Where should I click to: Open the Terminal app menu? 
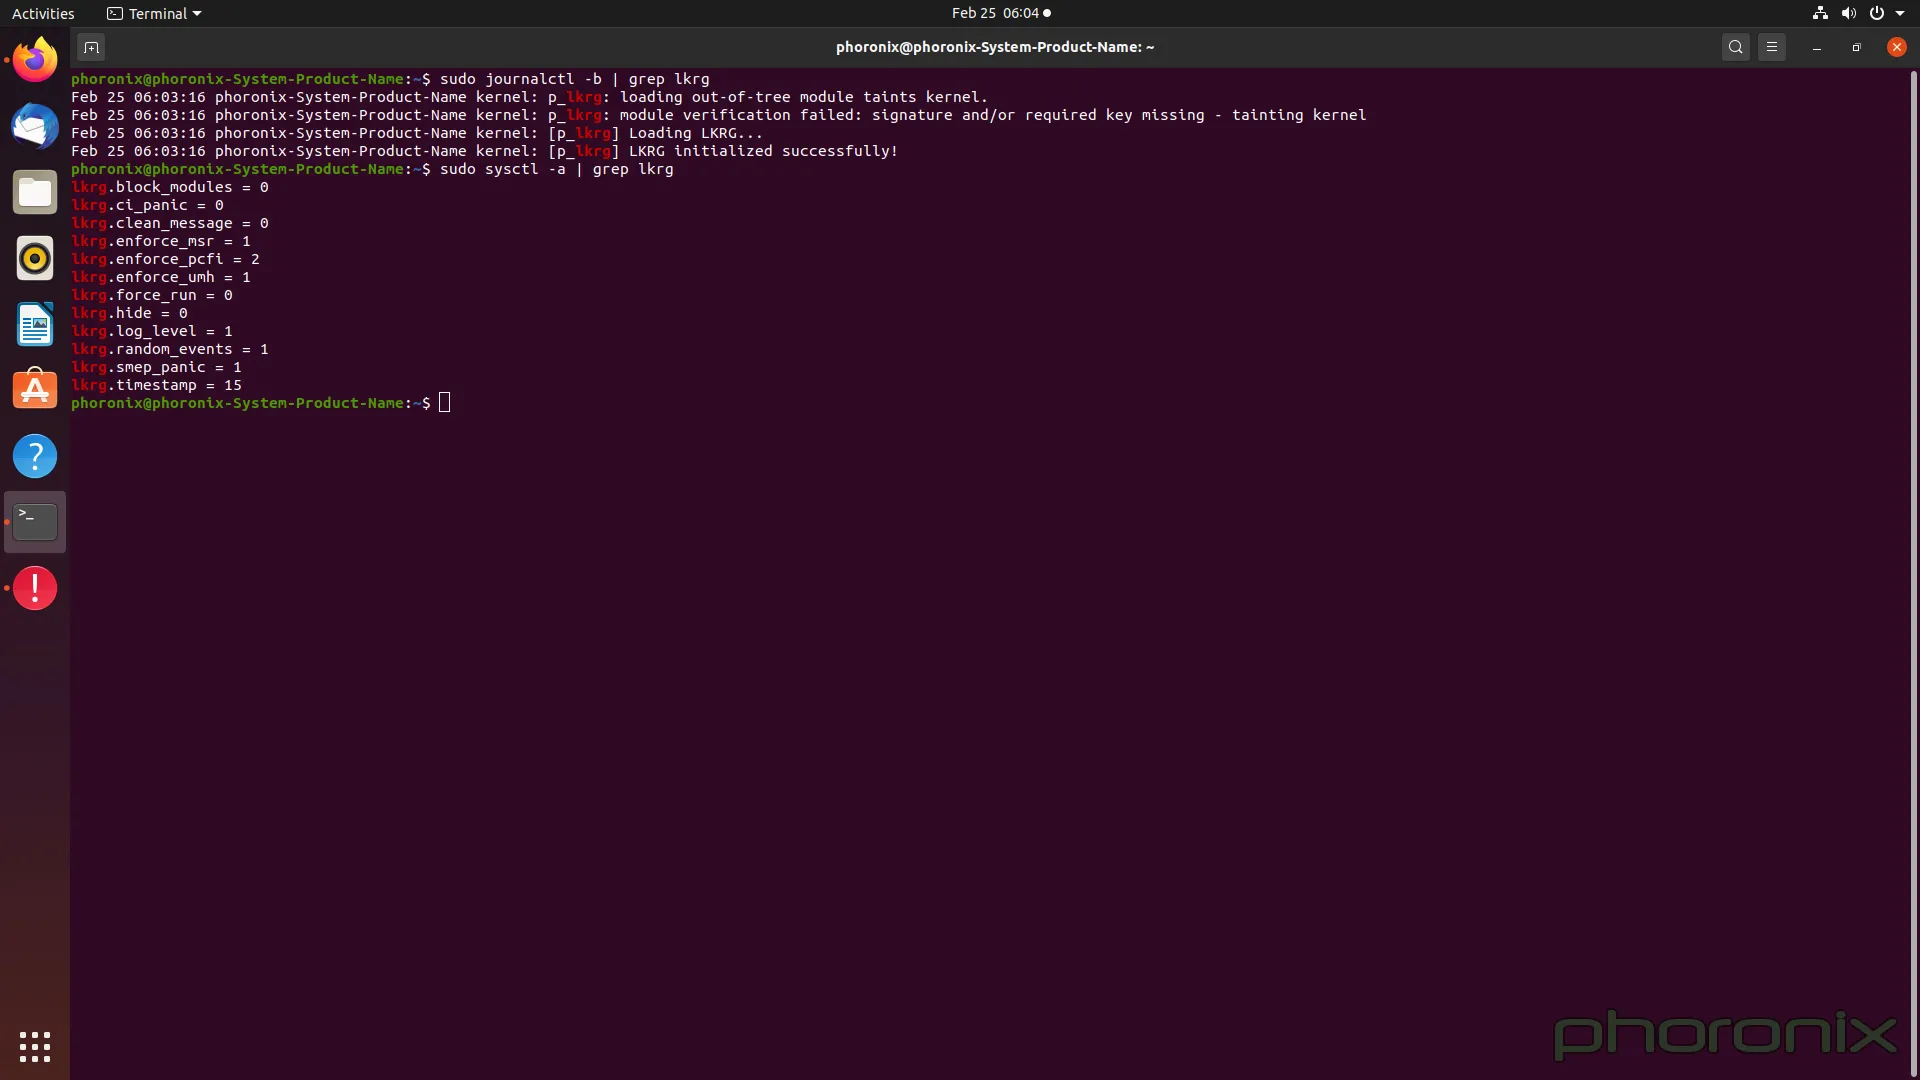[154, 13]
